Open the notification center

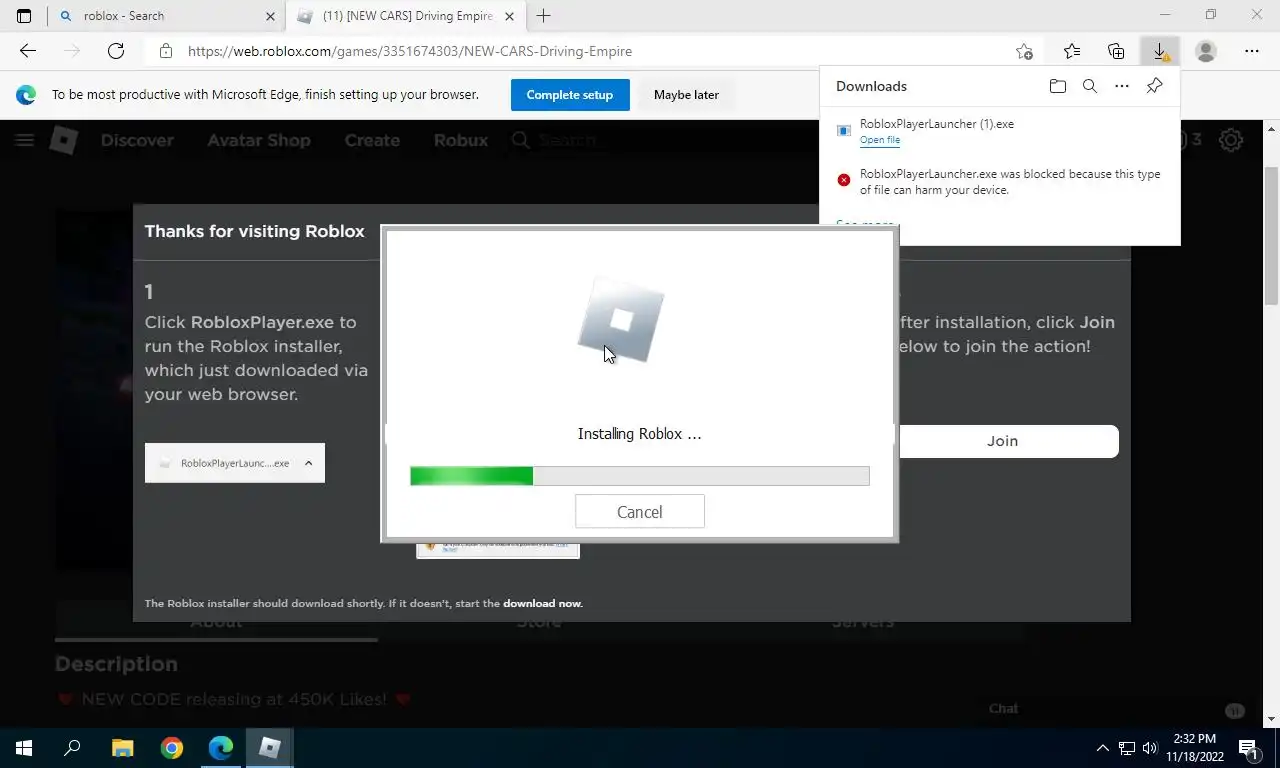coord(1248,747)
